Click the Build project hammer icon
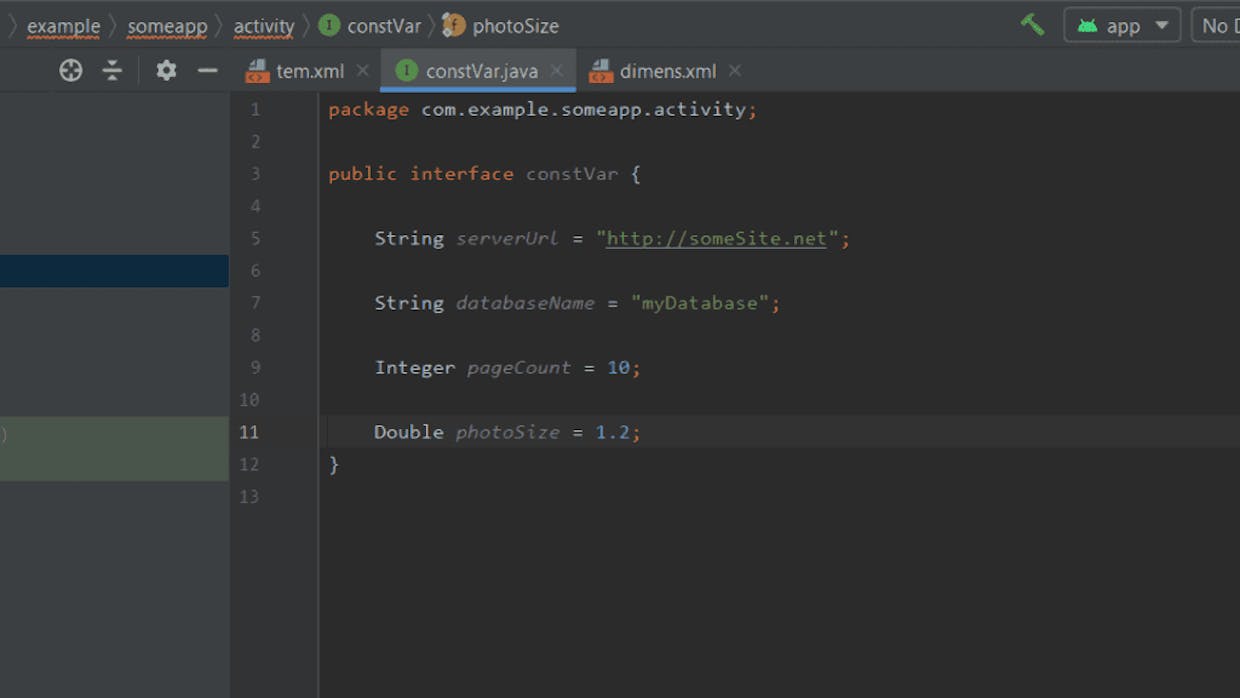 [x=1032, y=25]
